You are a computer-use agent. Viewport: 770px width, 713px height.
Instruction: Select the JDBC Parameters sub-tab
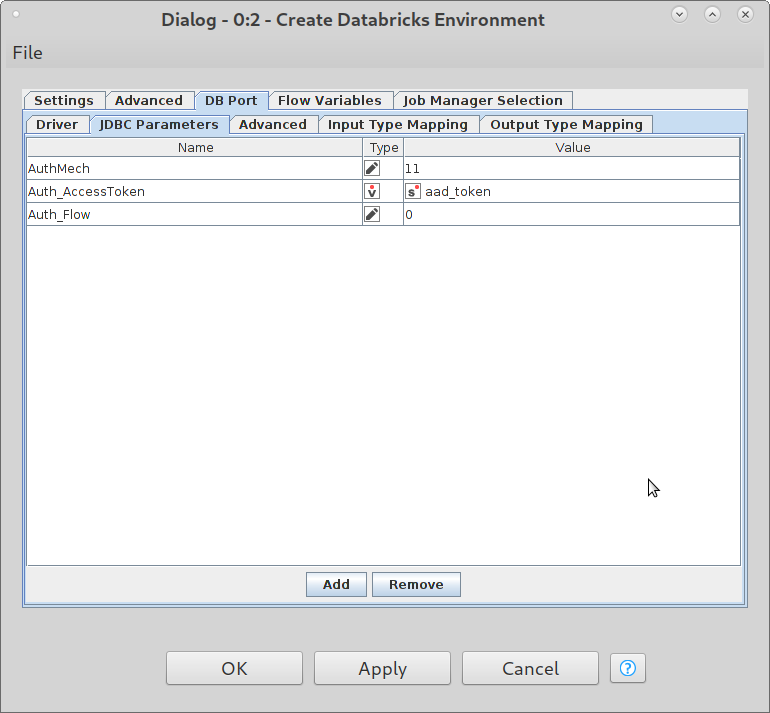pos(159,125)
